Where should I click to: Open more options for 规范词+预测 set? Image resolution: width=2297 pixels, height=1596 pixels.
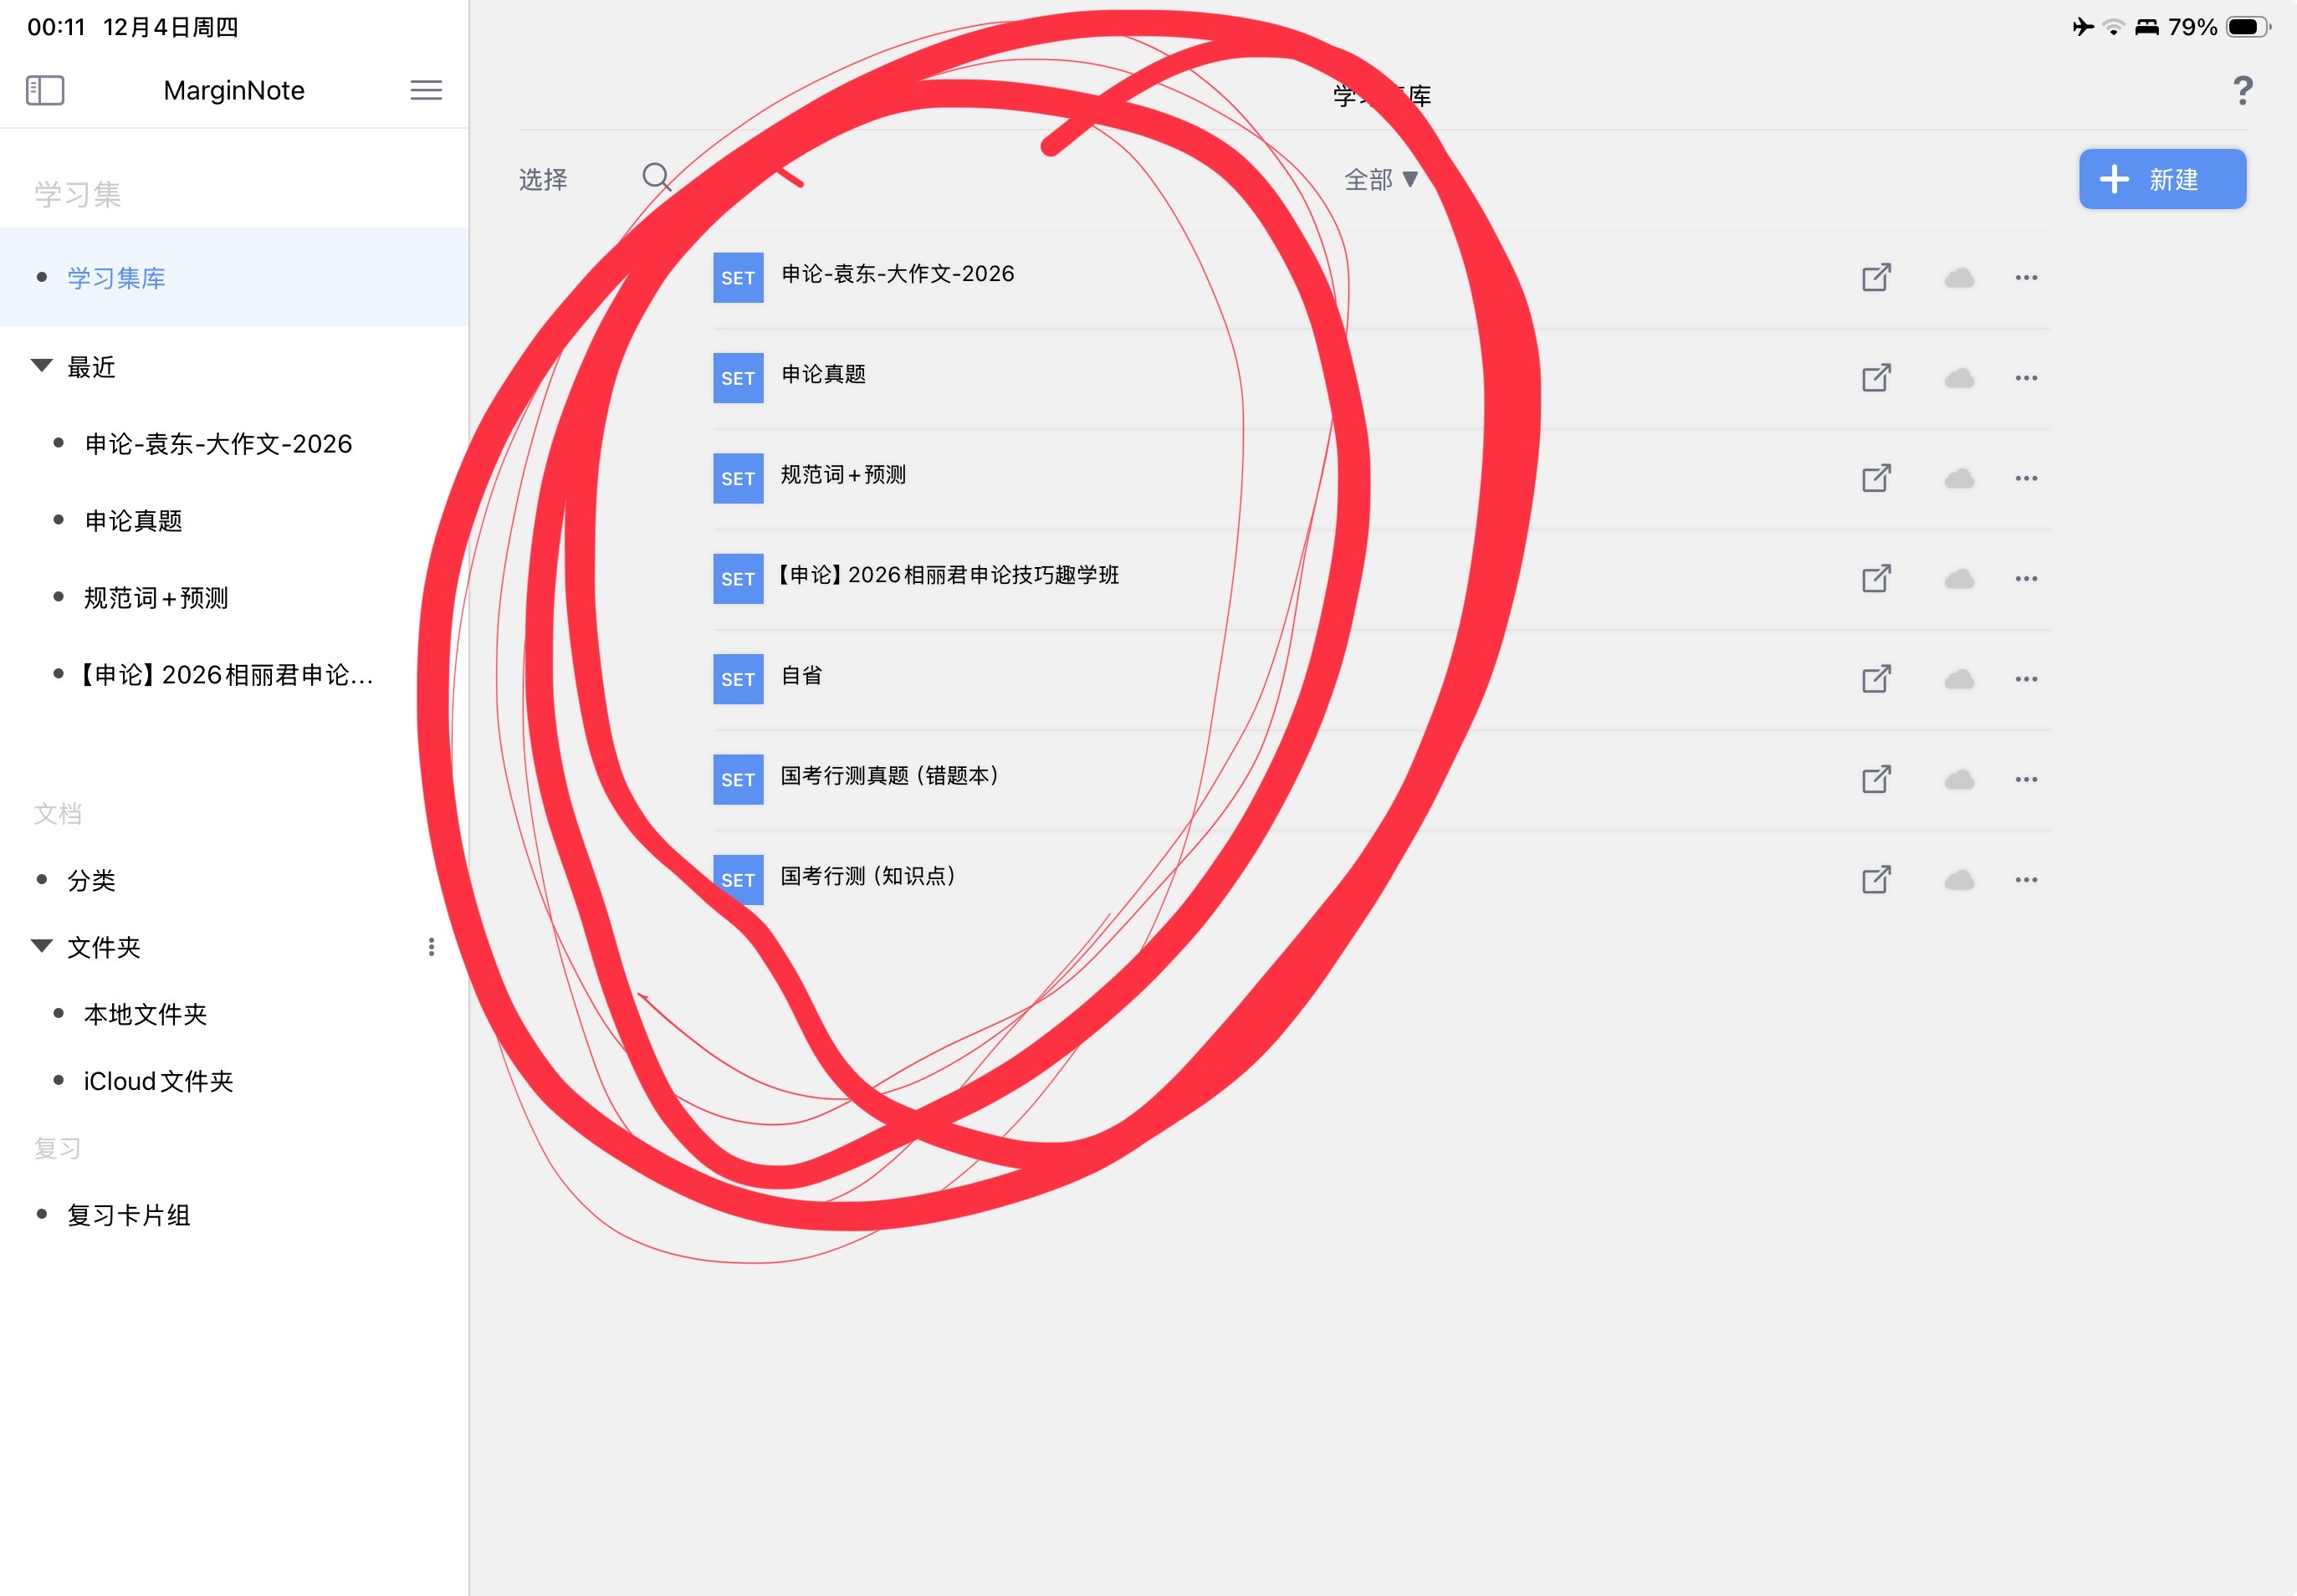[x=2026, y=479]
